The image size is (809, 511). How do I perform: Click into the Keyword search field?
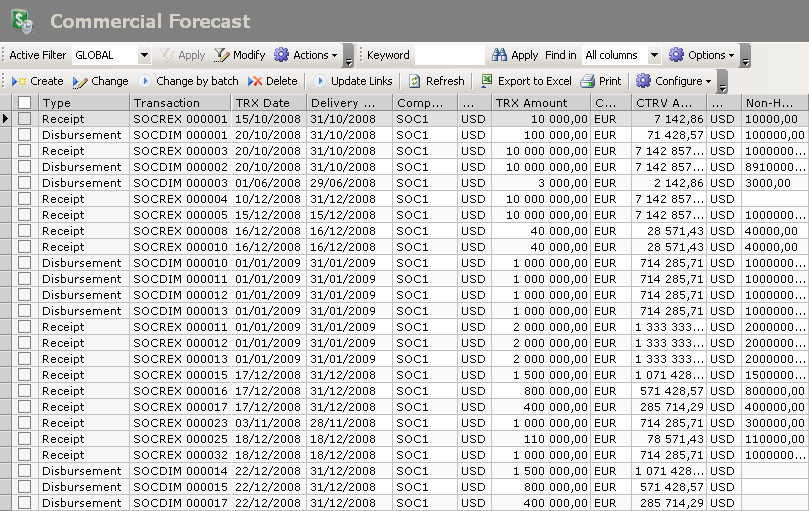coord(449,56)
